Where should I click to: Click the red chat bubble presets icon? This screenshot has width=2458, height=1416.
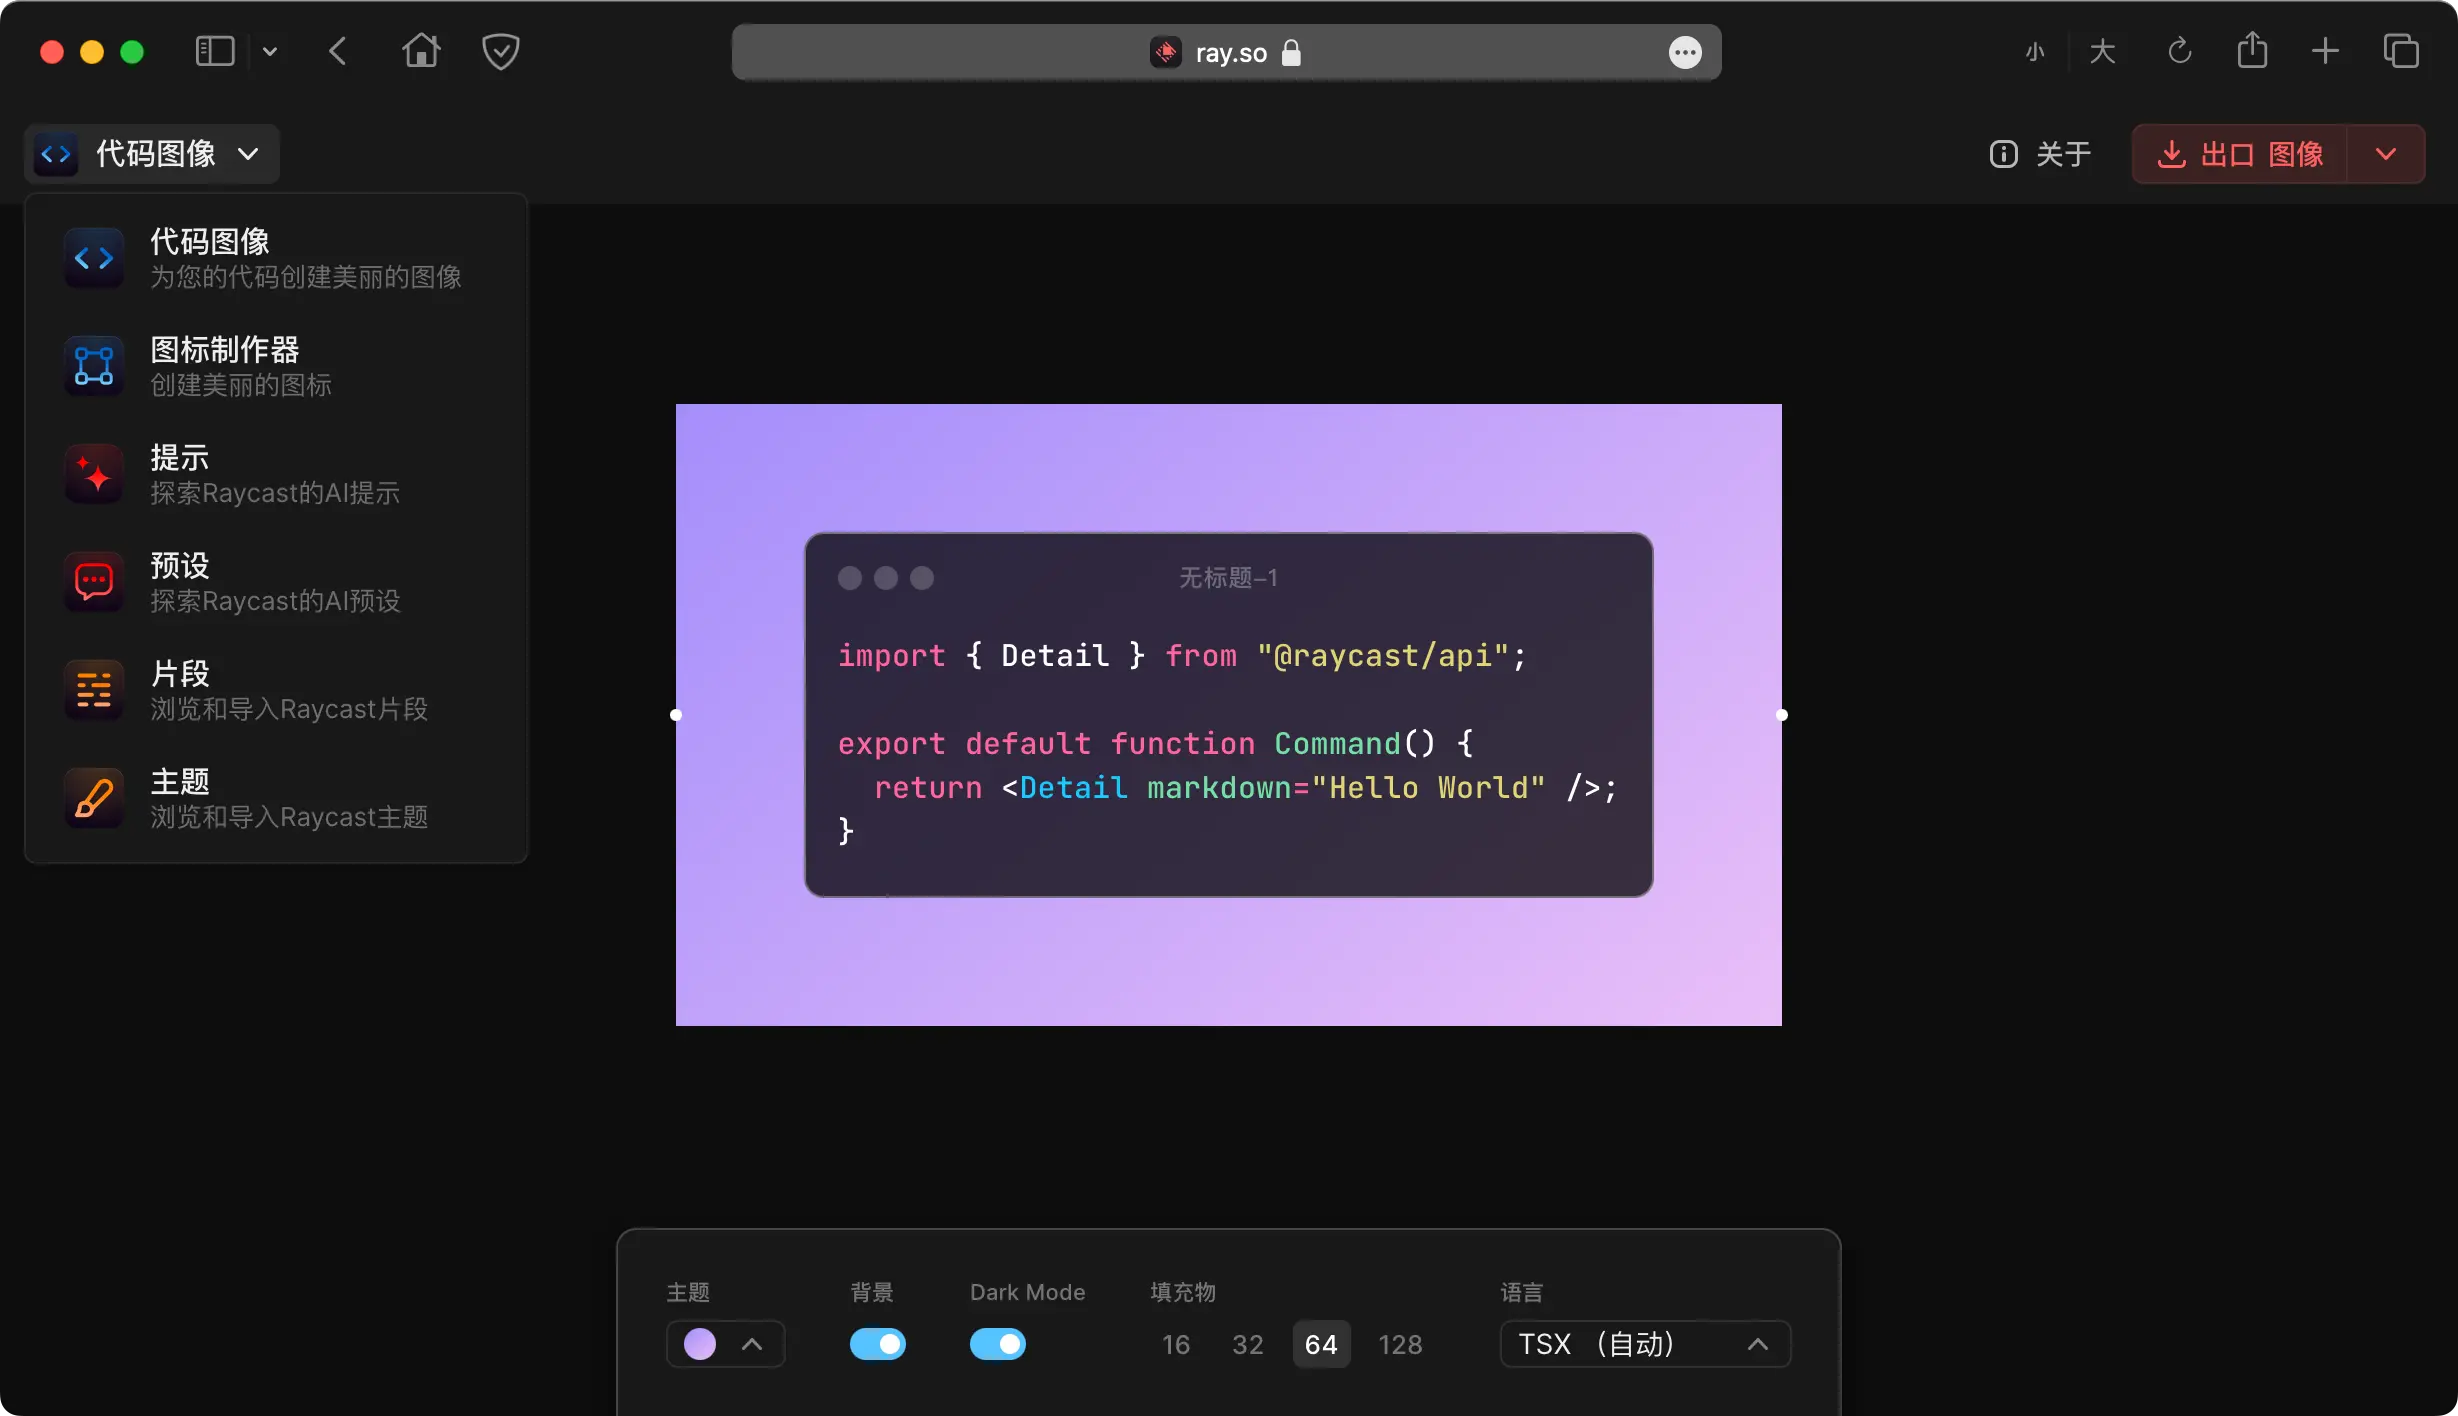94,582
